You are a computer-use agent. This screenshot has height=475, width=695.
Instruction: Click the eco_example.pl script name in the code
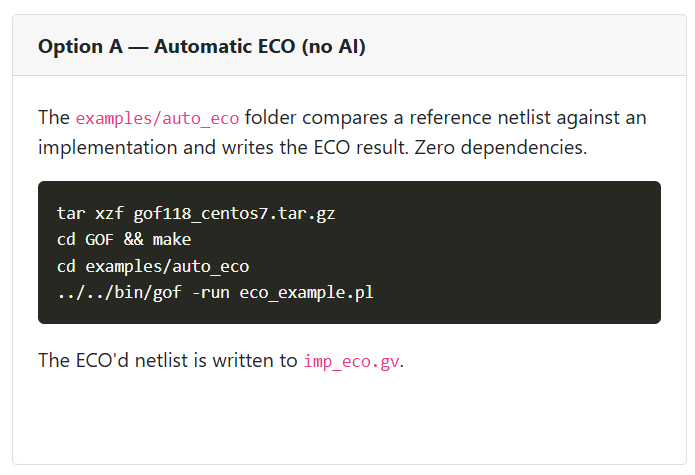click(306, 292)
